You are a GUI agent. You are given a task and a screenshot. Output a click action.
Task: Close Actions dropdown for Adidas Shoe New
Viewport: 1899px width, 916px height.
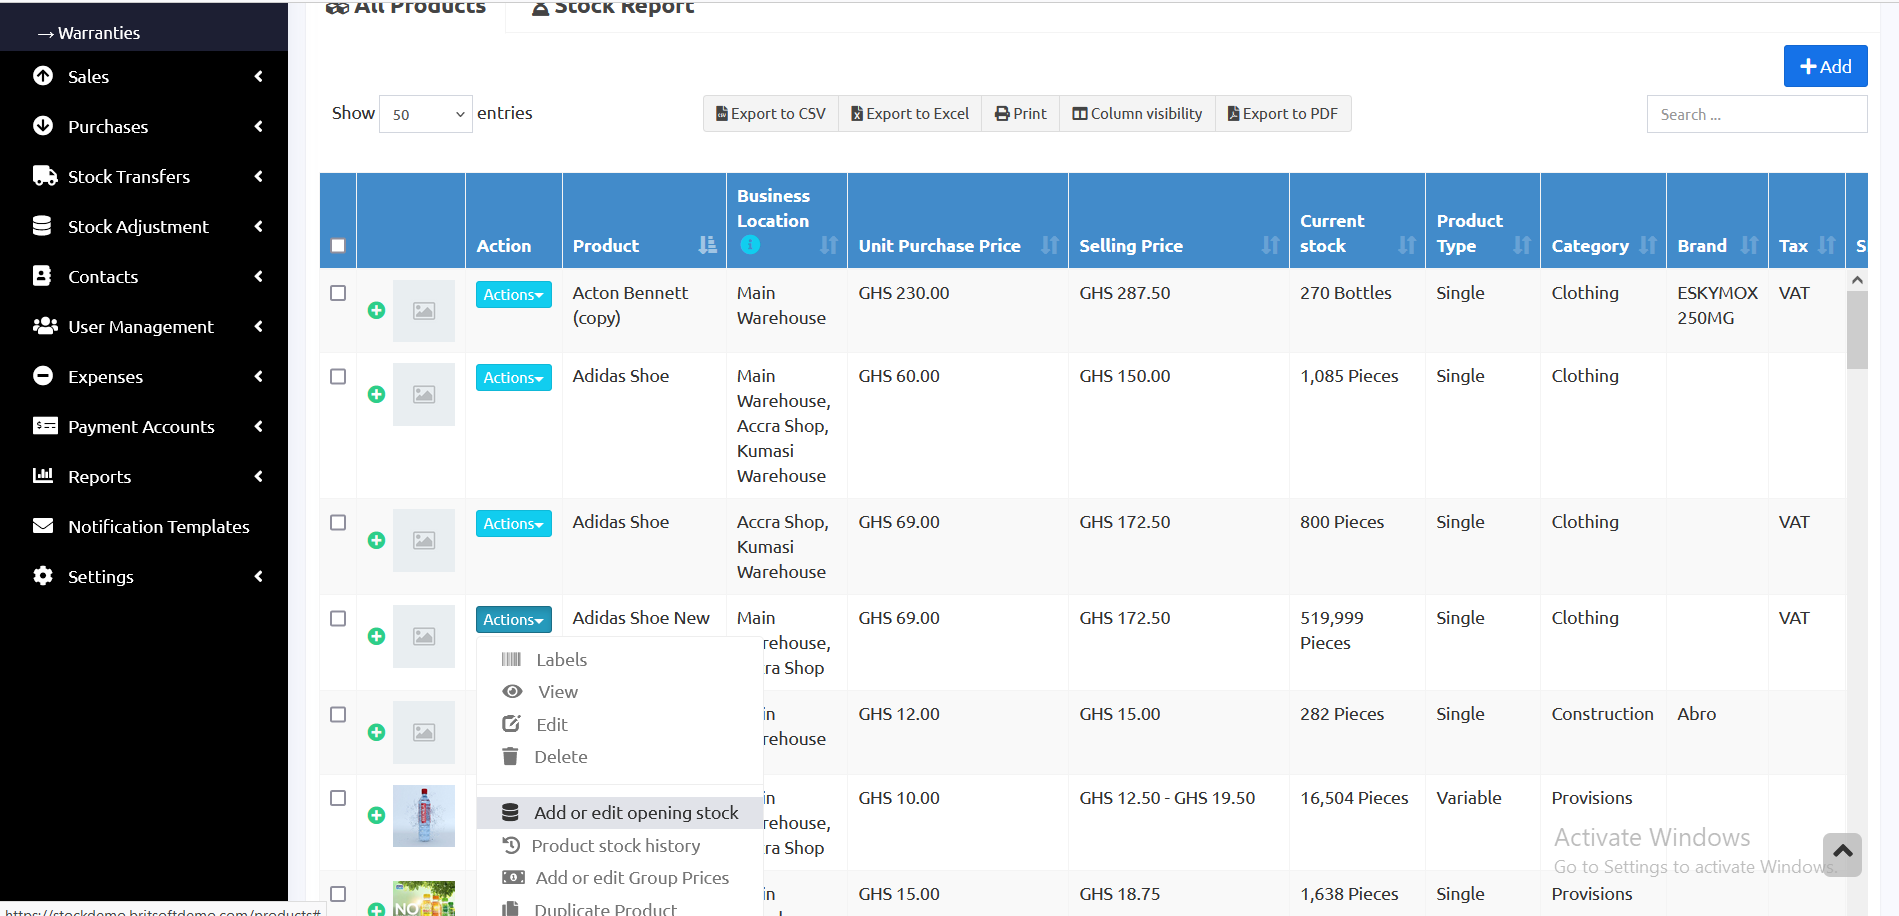point(513,619)
